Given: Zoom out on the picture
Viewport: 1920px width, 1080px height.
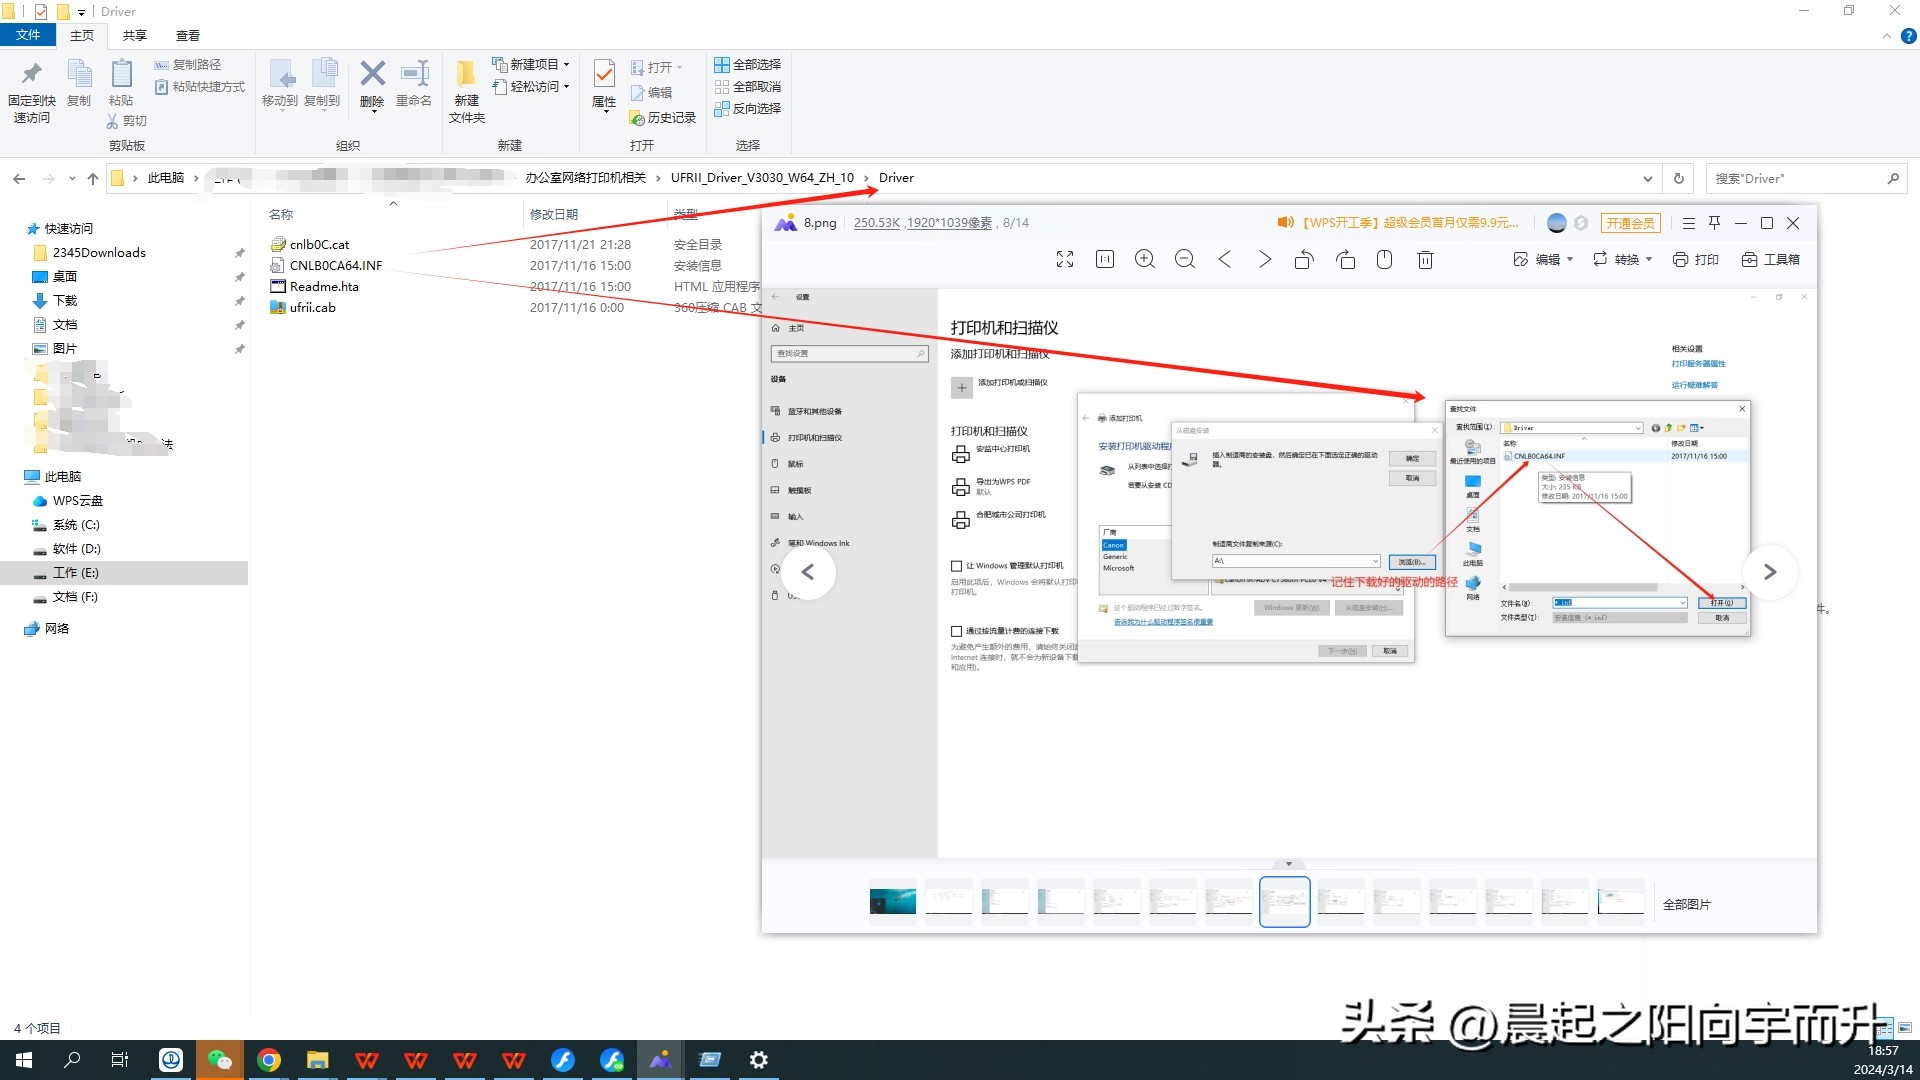Looking at the screenshot, I should pyautogui.click(x=1185, y=260).
